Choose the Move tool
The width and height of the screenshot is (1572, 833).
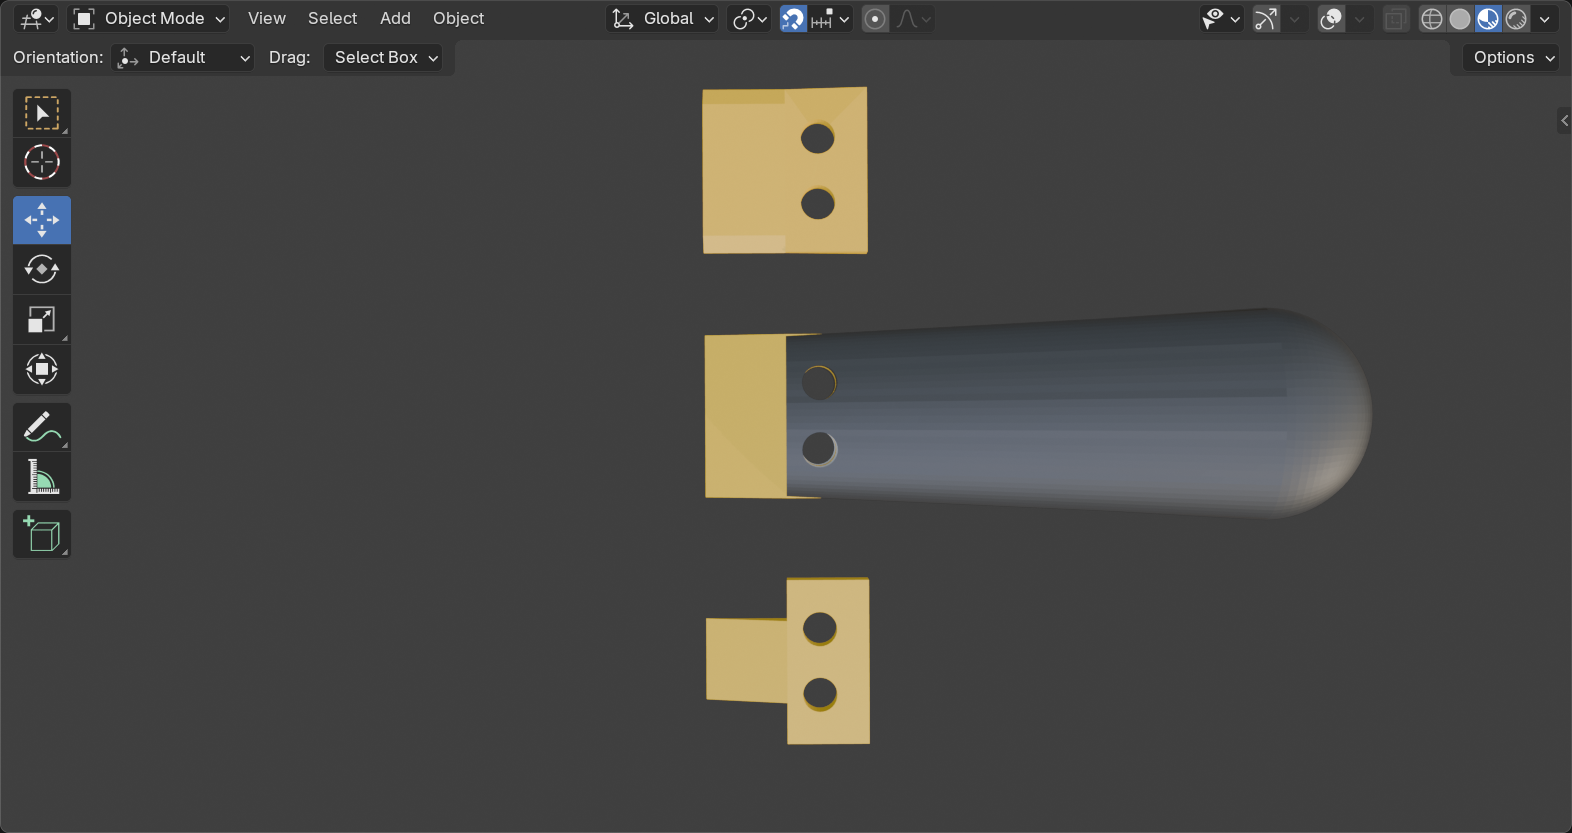(x=42, y=220)
